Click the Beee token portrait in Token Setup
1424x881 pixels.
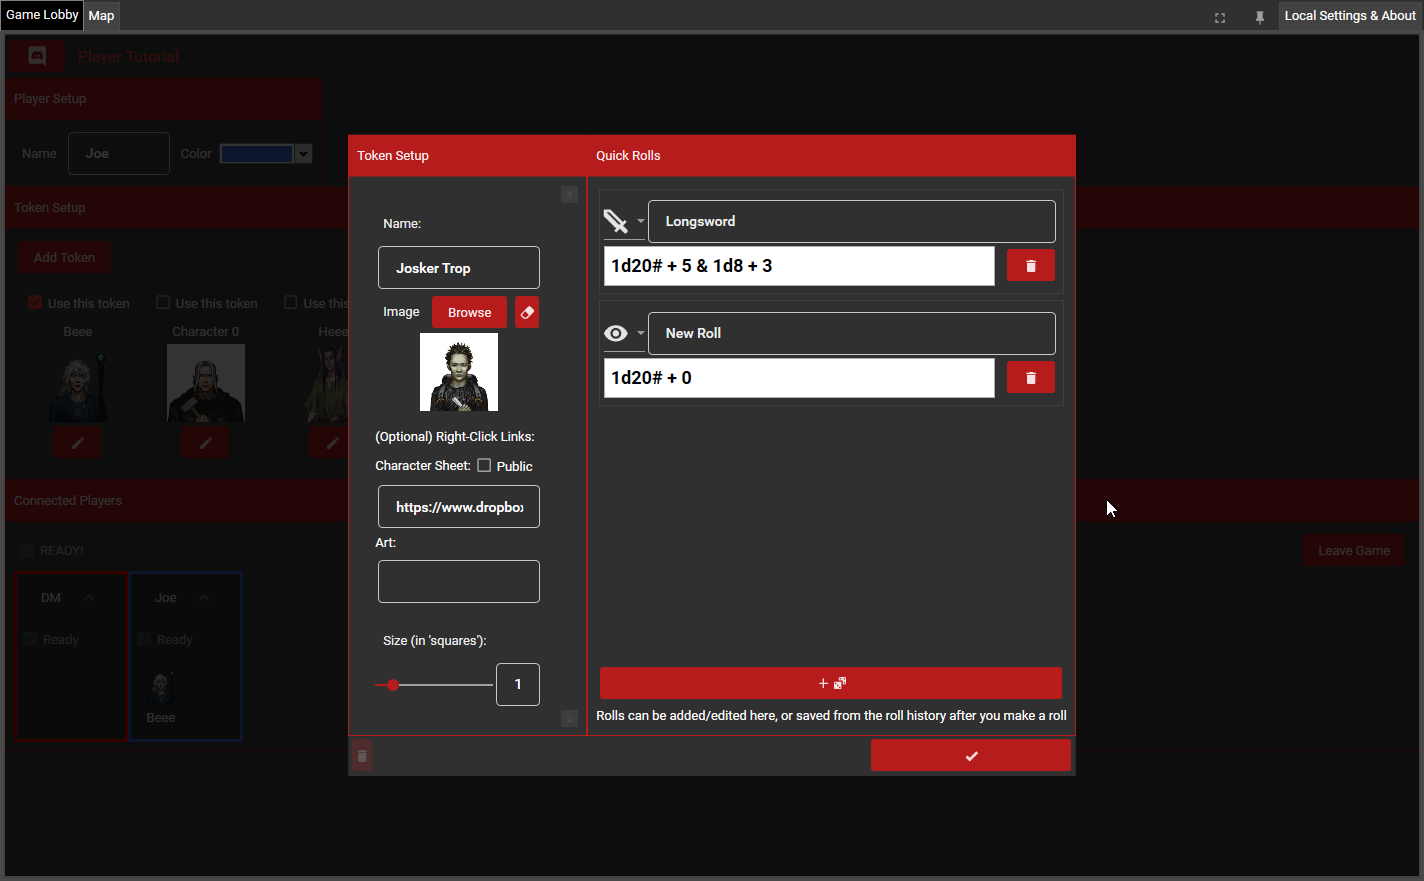pyautogui.click(x=78, y=383)
